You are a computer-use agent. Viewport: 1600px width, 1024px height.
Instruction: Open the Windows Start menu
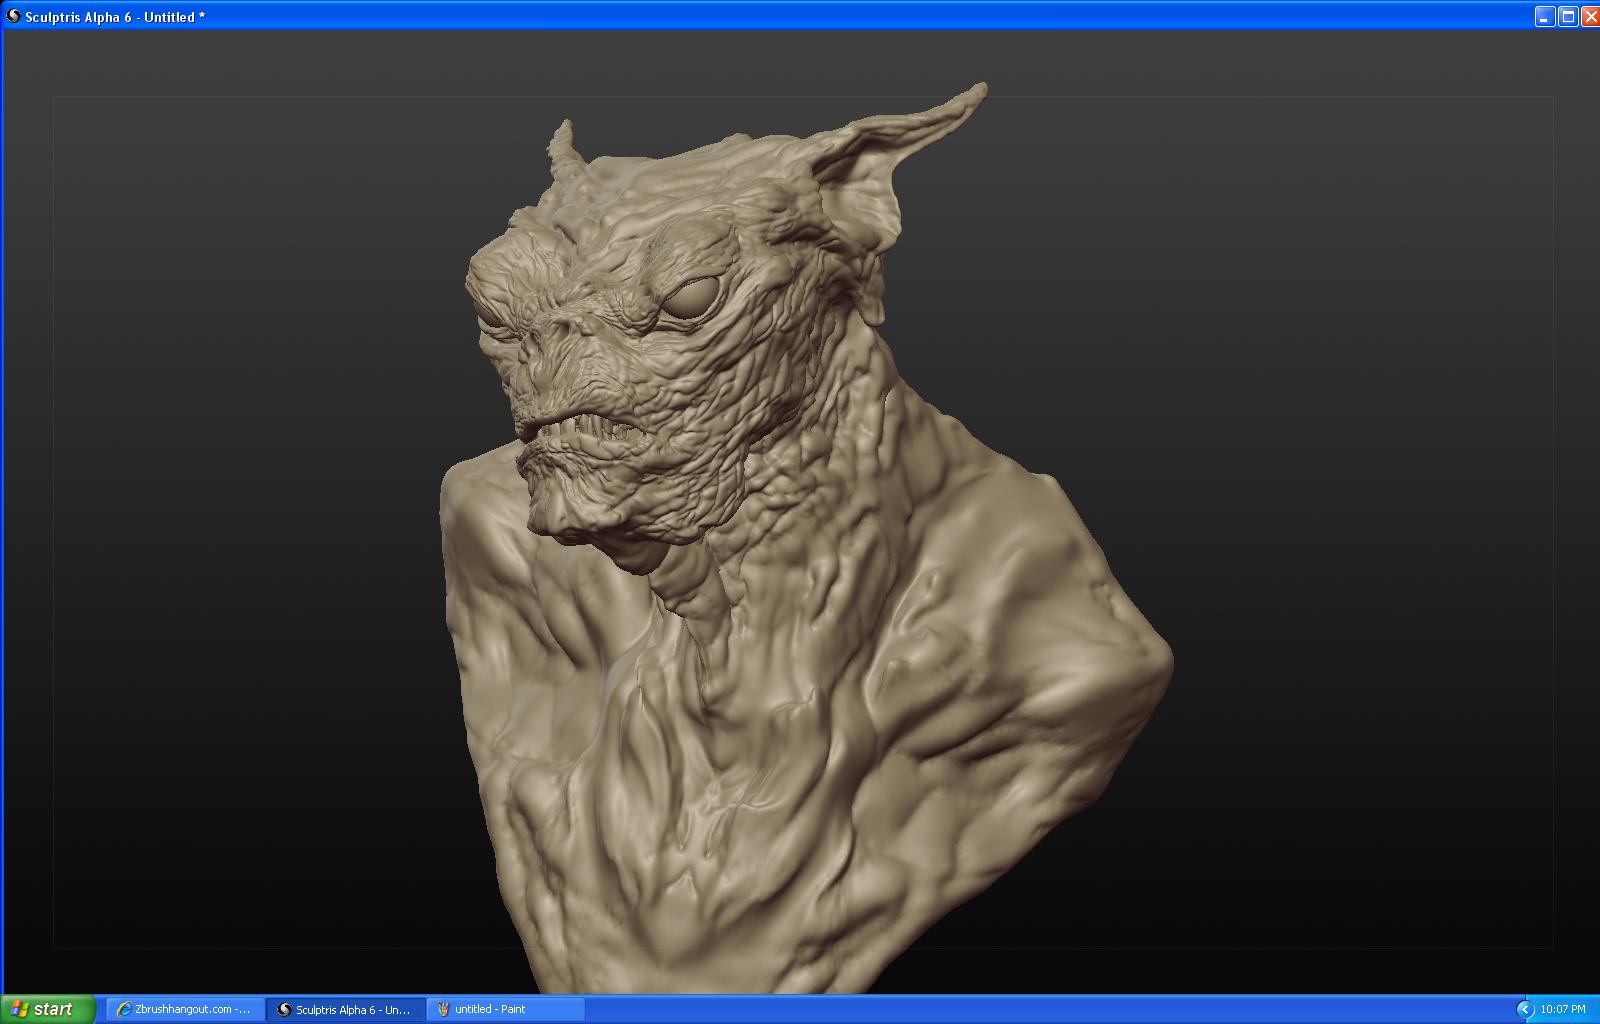coord(48,1009)
